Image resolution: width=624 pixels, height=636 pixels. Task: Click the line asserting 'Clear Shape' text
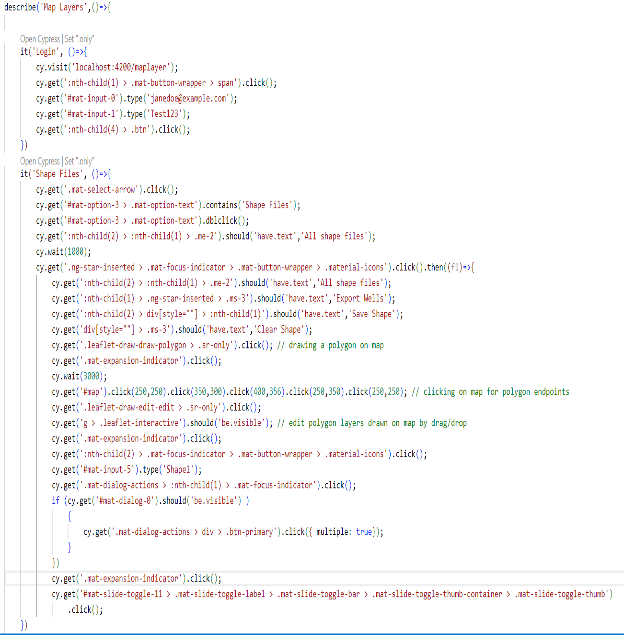[182, 330]
